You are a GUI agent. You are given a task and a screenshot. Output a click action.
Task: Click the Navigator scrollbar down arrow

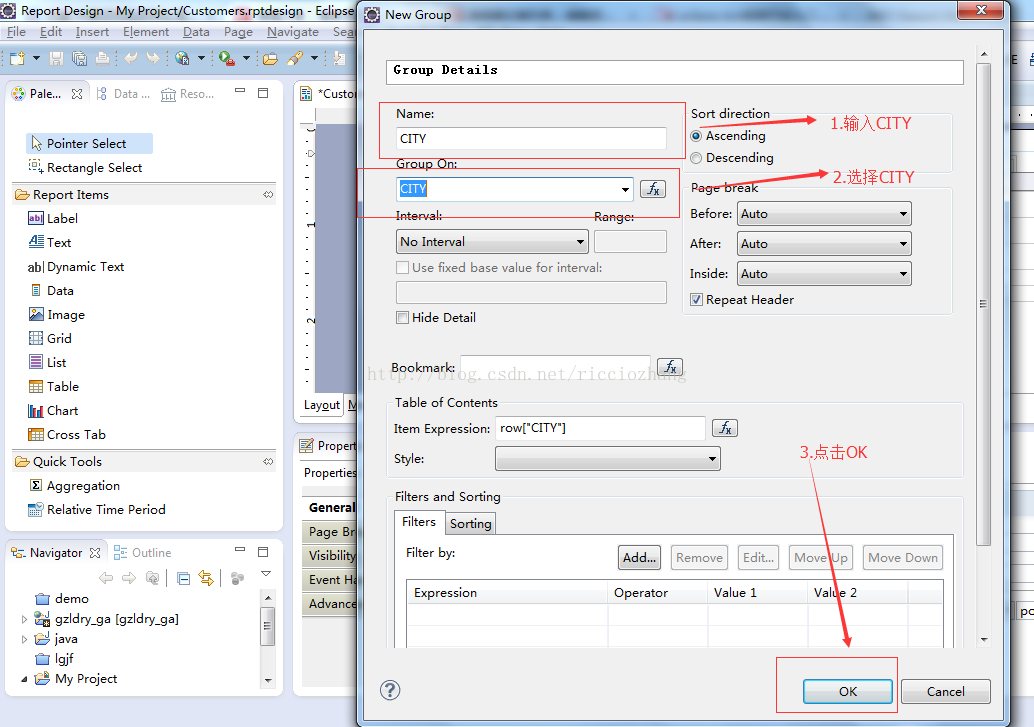[x=268, y=680]
